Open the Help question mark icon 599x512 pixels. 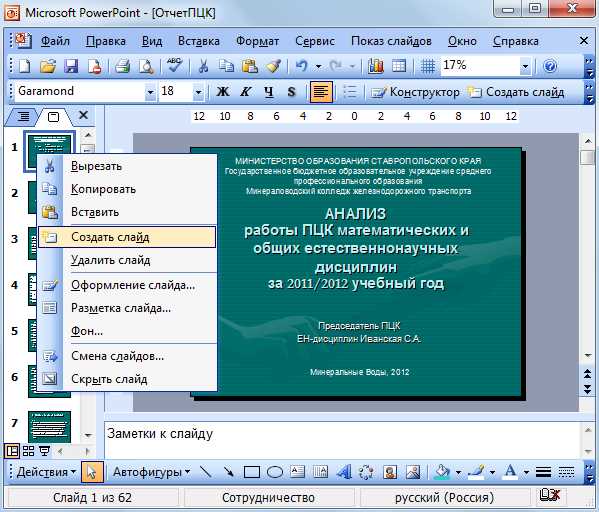[550, 66]
